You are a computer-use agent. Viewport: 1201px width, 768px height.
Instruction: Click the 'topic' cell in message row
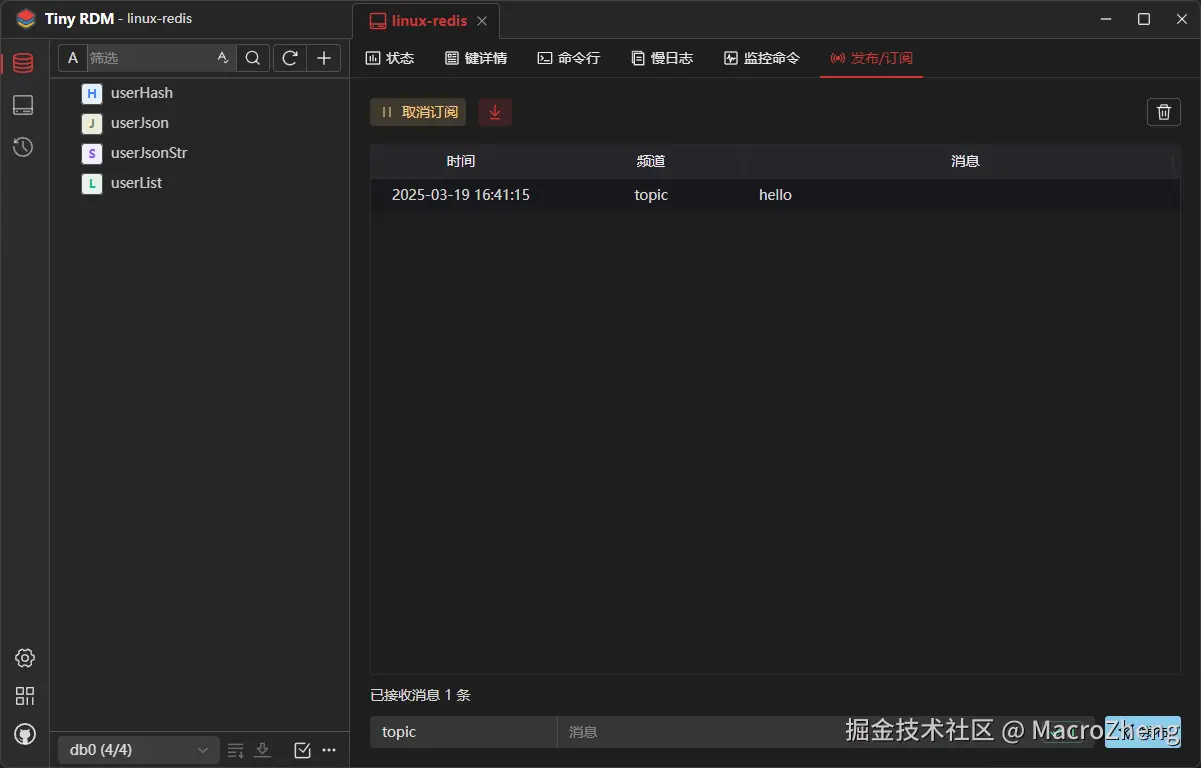click(651, 195)
